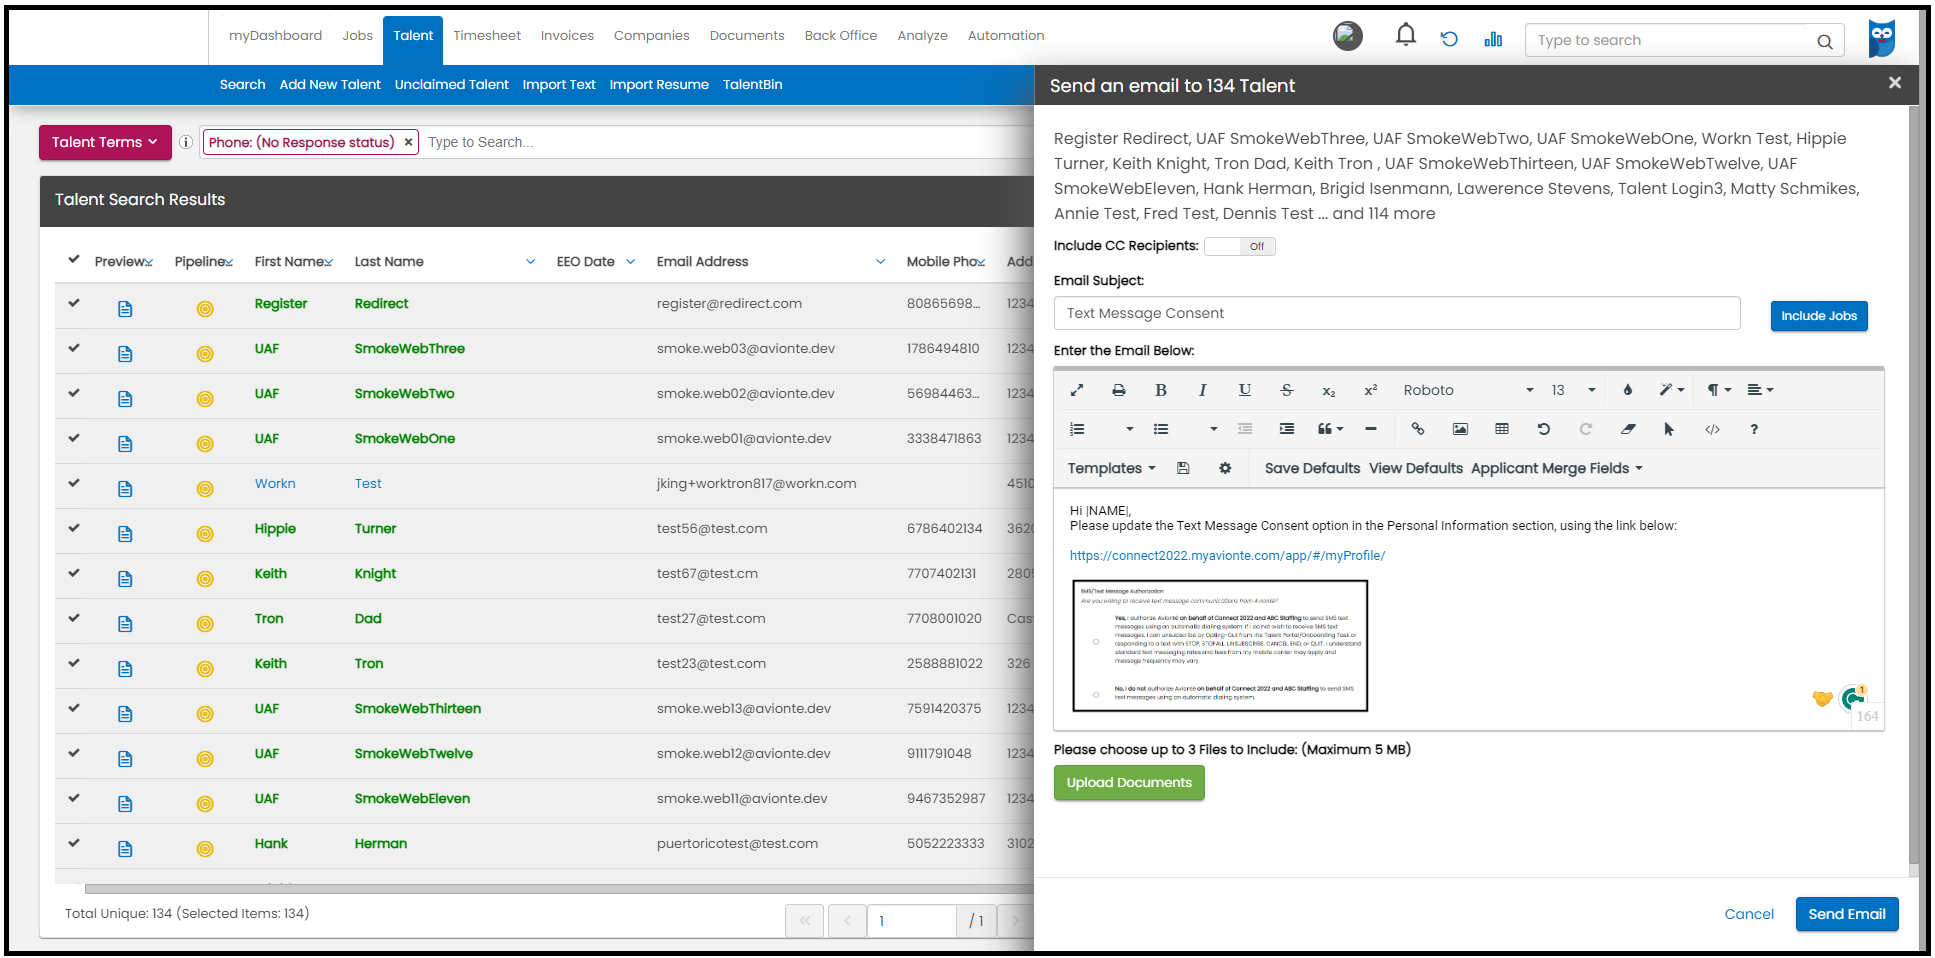This screenshot has width=1935, height=958.
Task: Clear the Phone No Response status filter chip
Action: pyautogui.click(x=408, y=142)
